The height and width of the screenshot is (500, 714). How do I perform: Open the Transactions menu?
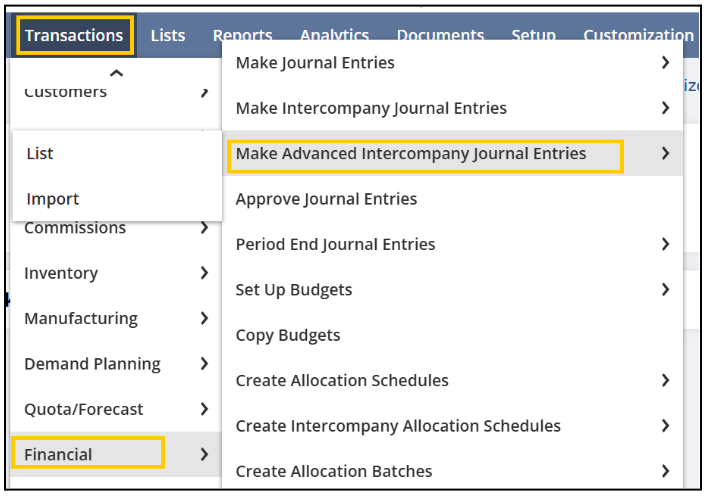(74, 36)
